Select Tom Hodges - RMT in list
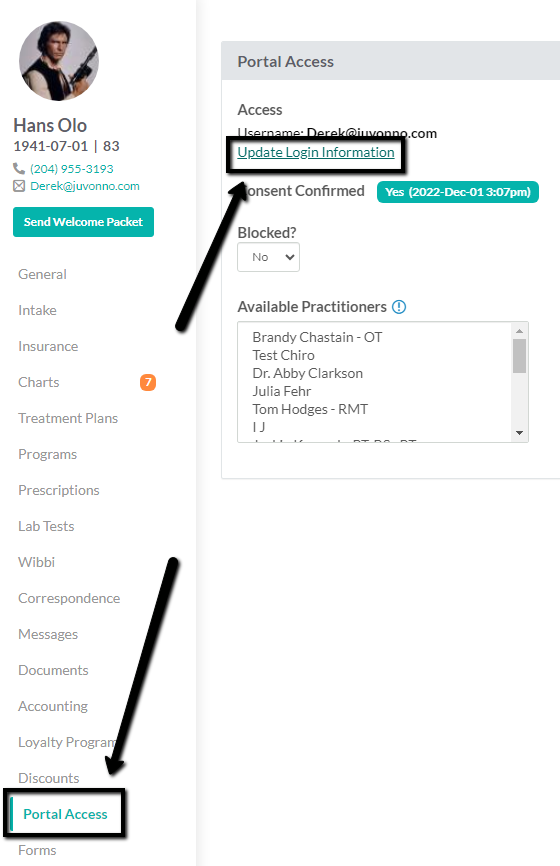This screenshot has height=866, width=560. [310, 409]
